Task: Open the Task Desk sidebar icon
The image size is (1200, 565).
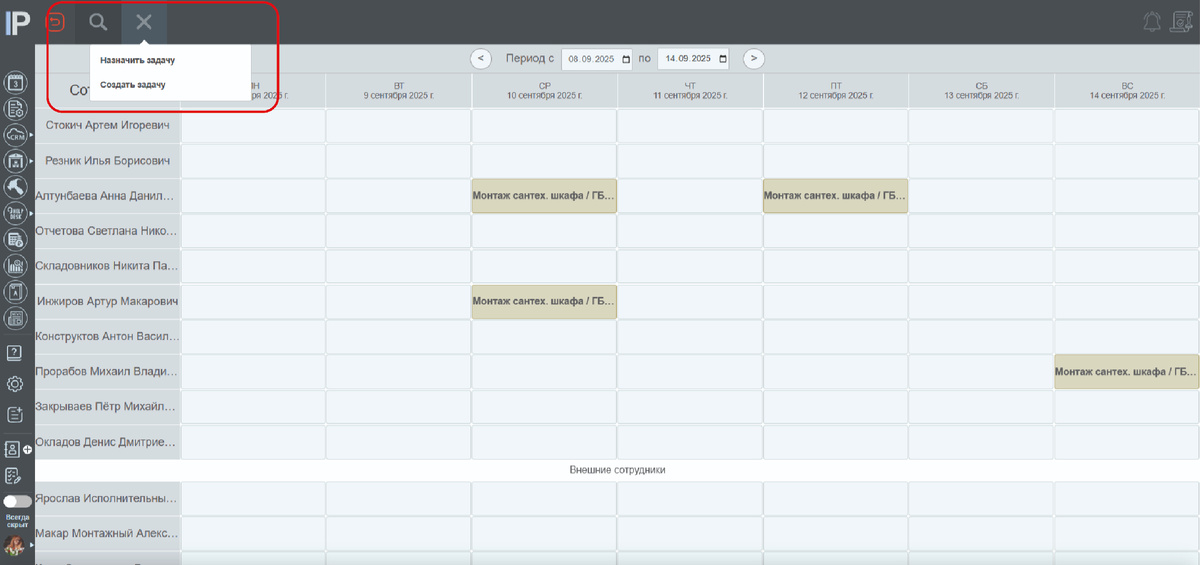Action: pyautogui.click(x=16, y=213)
